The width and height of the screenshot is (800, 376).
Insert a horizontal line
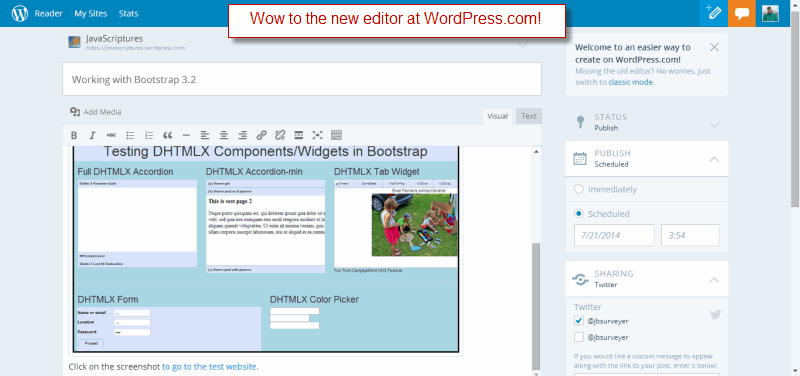click(x=186, y=135)
